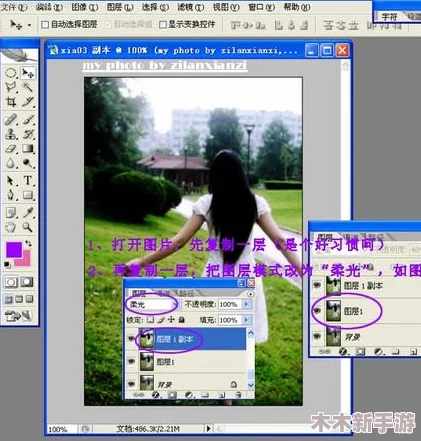Image resolution: width=421 pixels, height=441 pixels.
Task: Toggle lock all in center layers panel
Action: (182, 320)
